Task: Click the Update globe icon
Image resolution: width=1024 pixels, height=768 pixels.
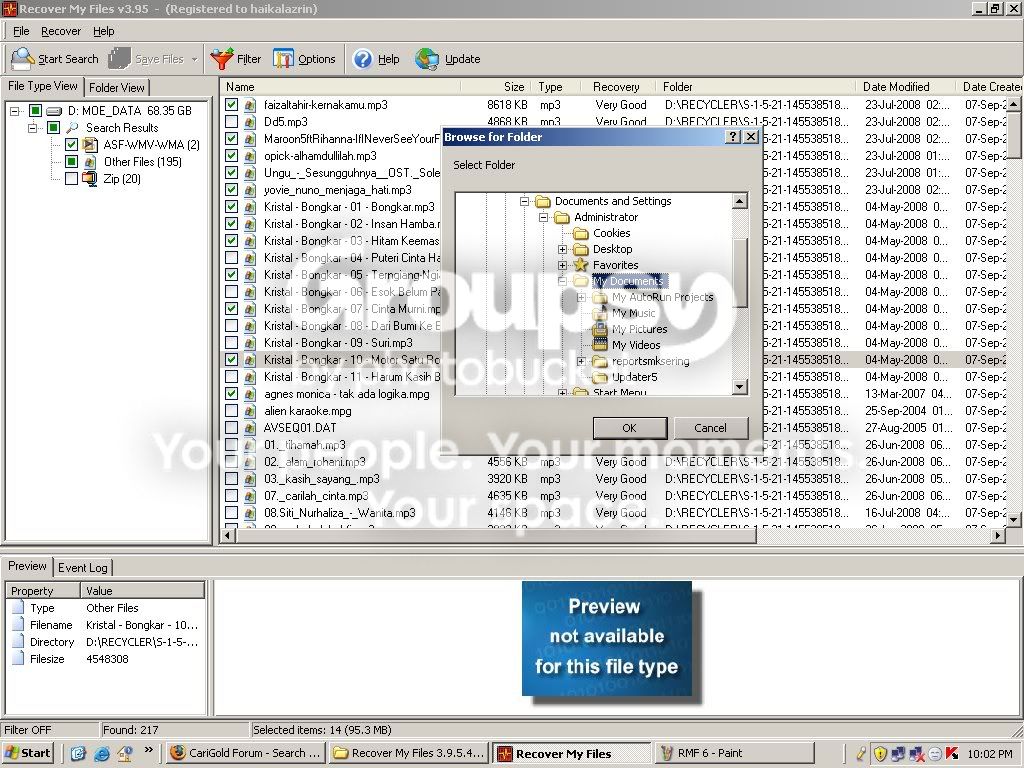Action: pyautogui.click(x=427, y=59)
